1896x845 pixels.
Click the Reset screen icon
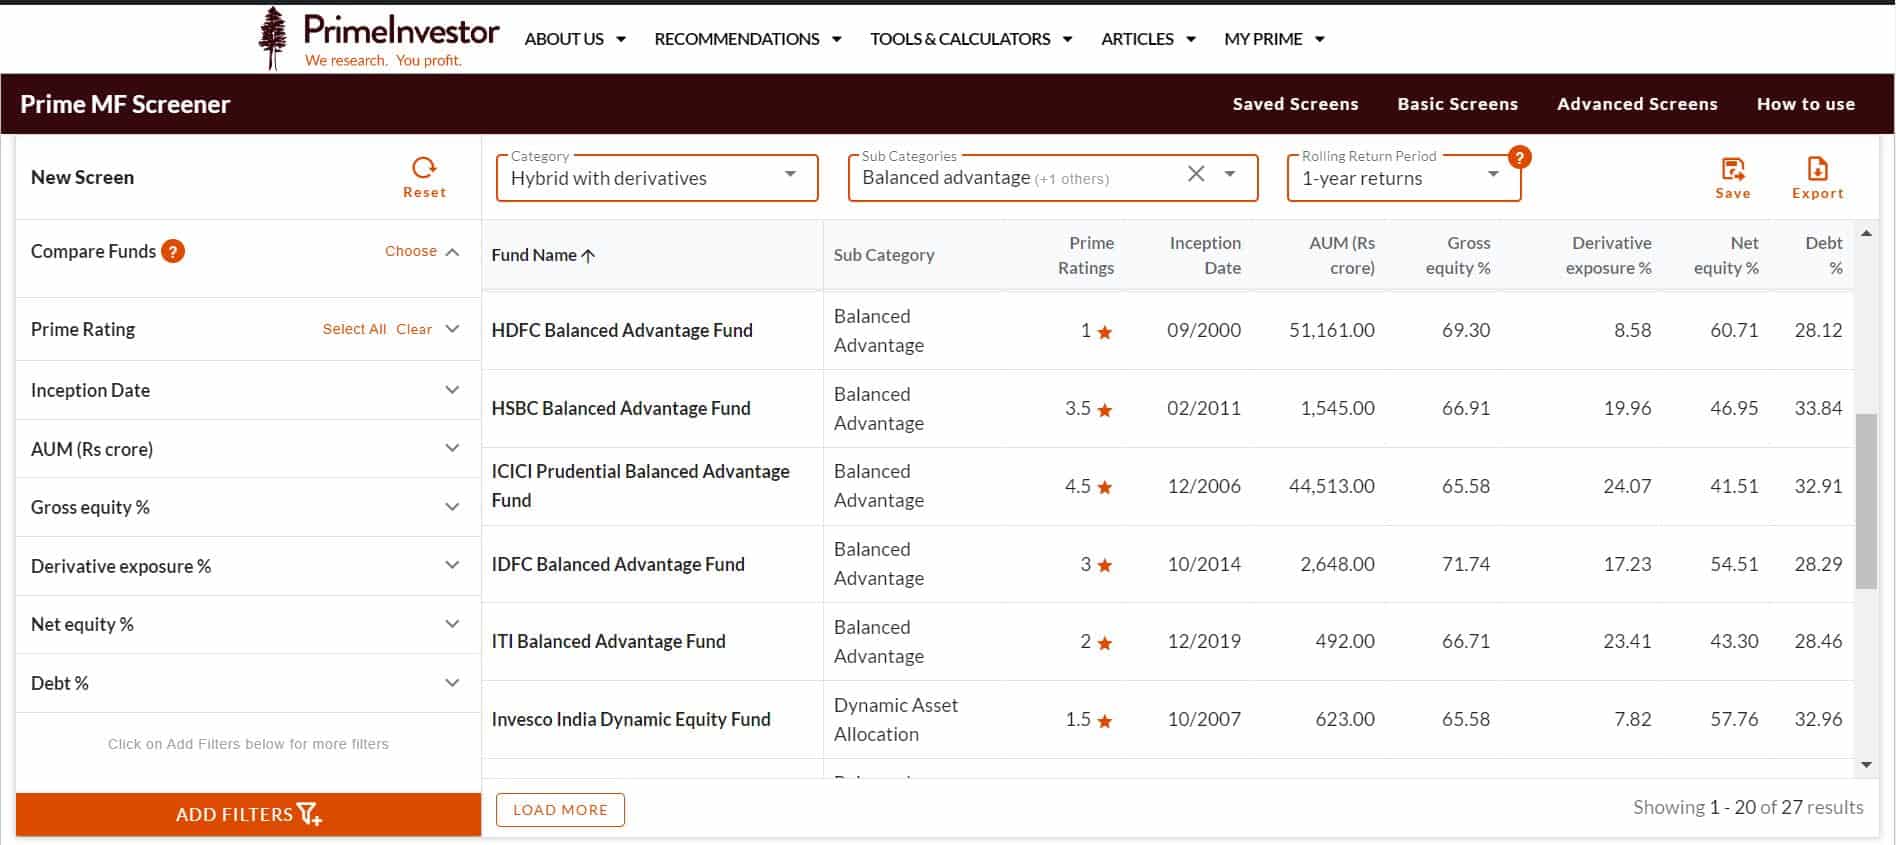424,167
